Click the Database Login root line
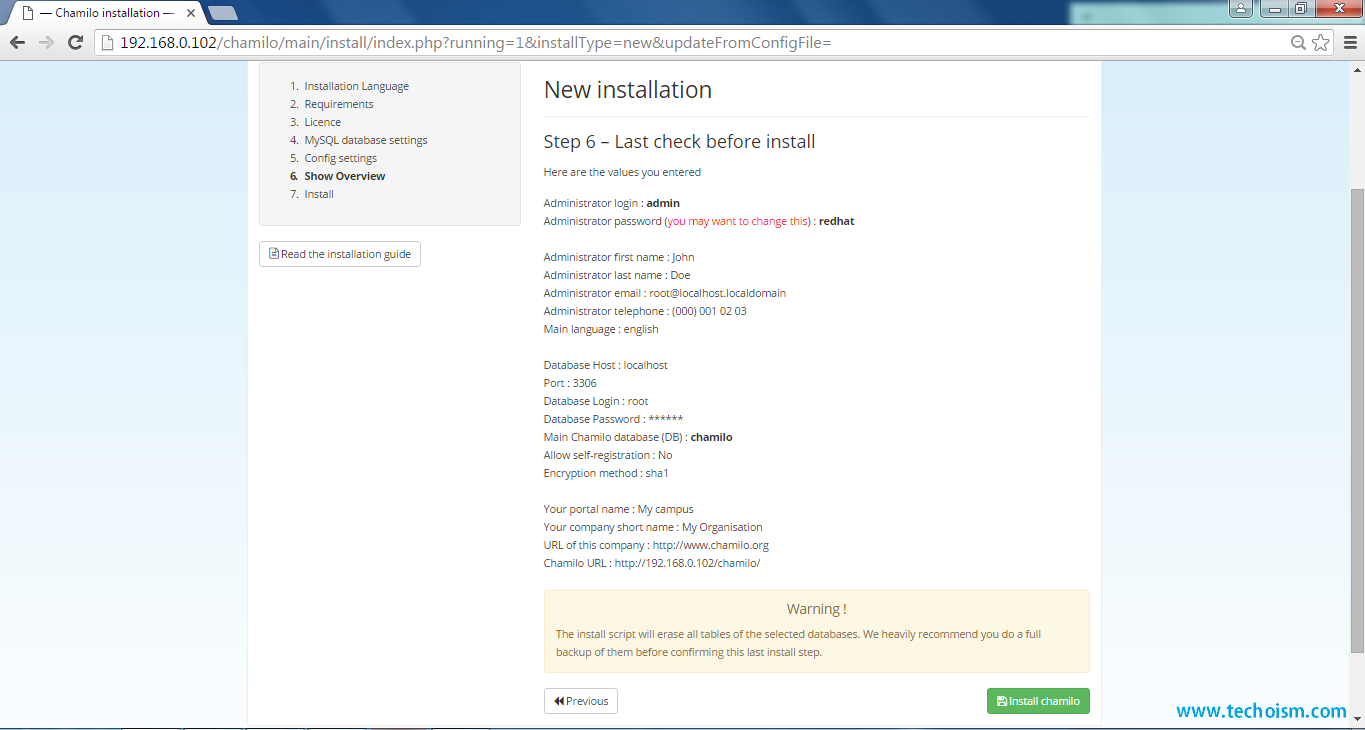 tap(596, 401)
